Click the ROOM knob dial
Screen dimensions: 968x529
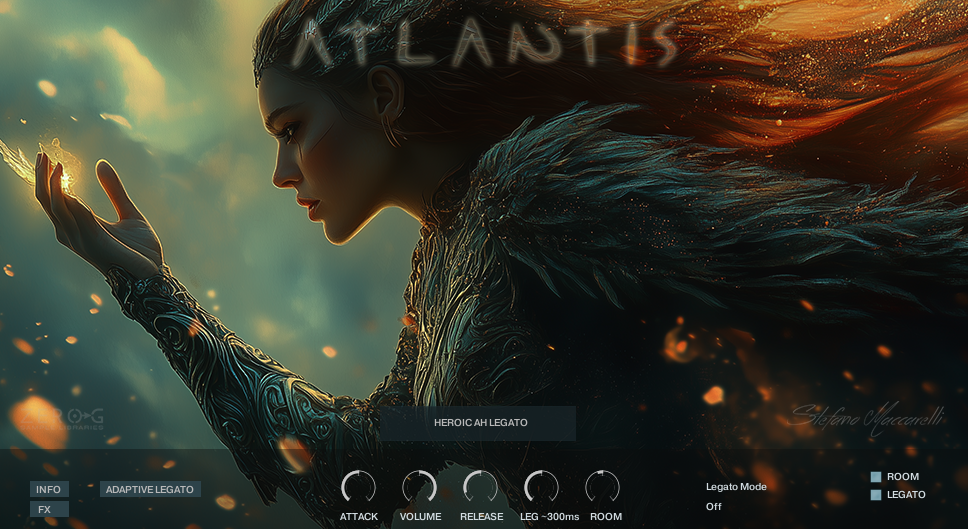click(602, 487)
